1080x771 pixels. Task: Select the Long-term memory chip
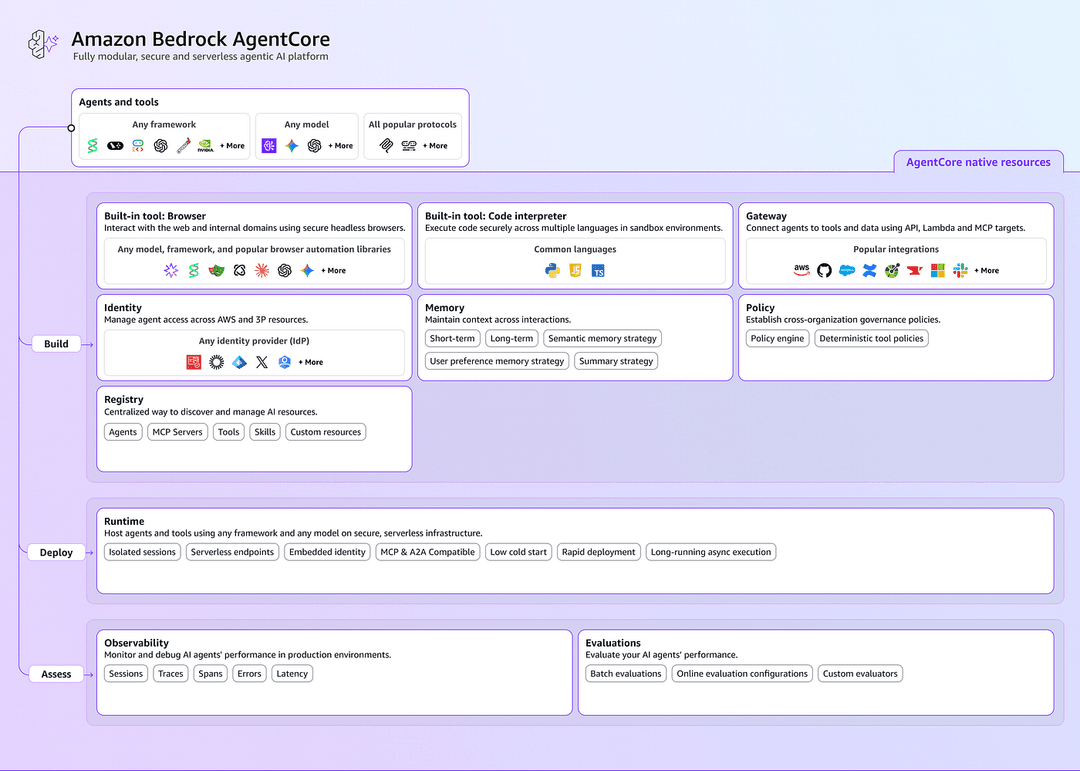(512, 338)
